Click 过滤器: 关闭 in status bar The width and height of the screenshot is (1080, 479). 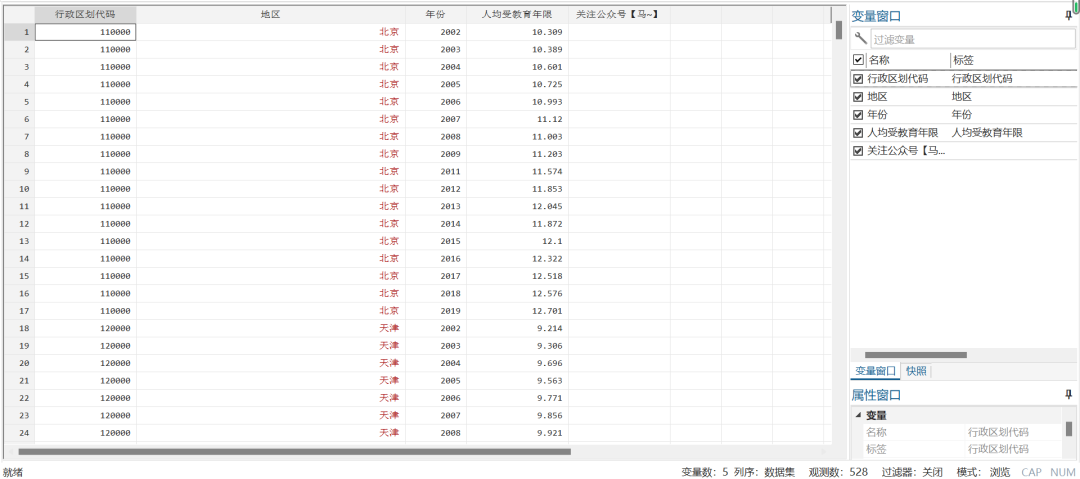coord(914,472)
